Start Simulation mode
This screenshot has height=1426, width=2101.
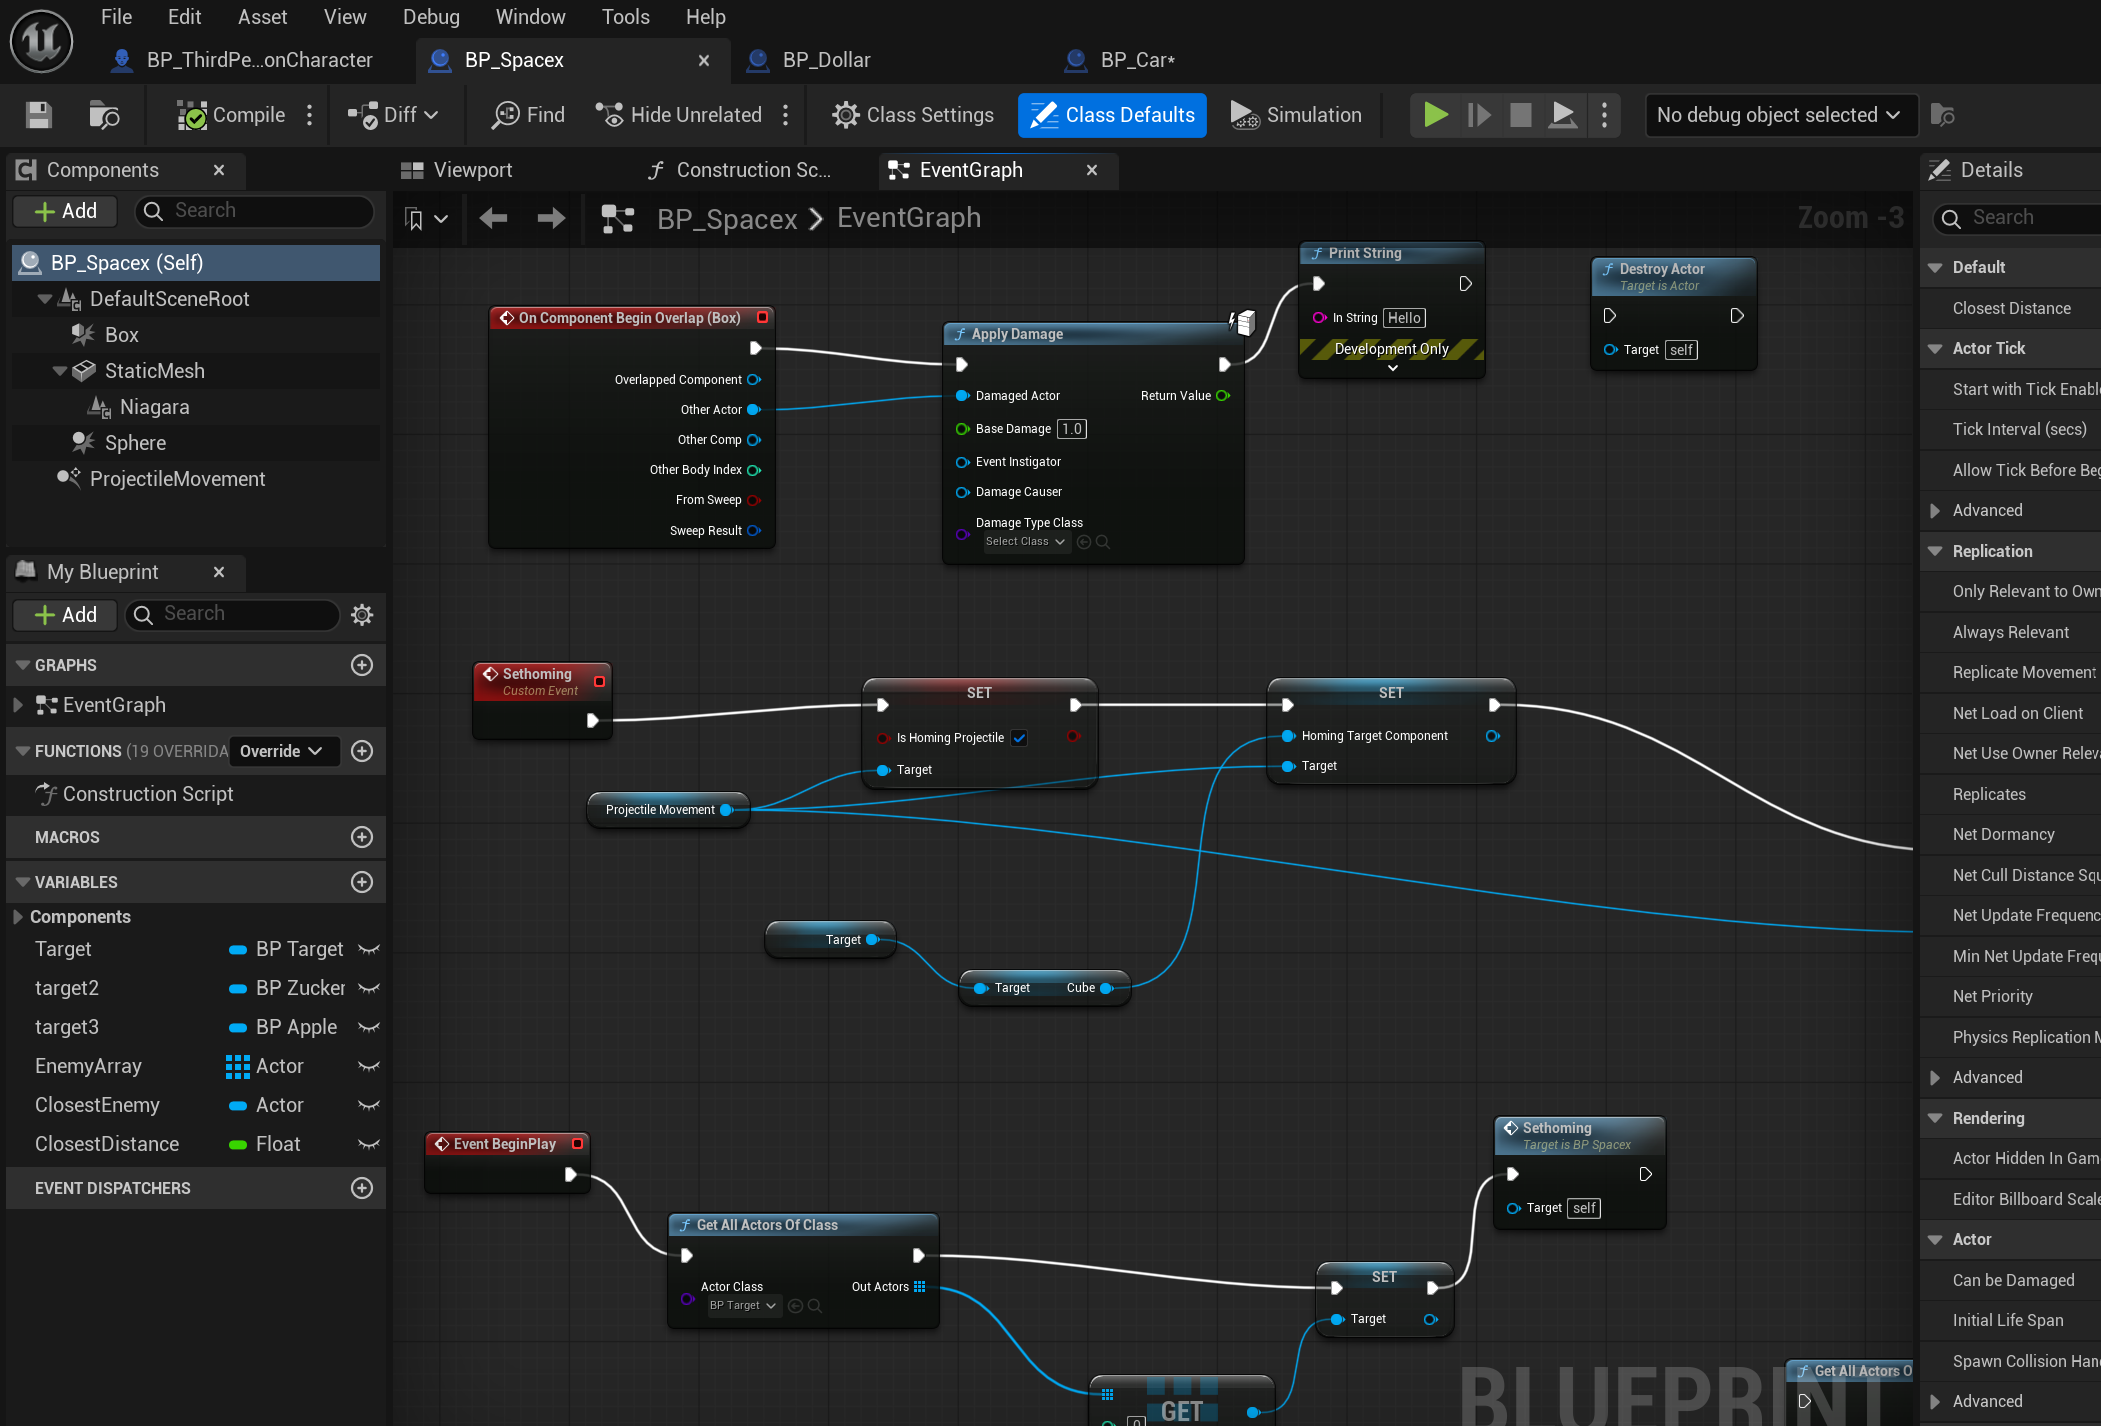[x=1296, y=115]
